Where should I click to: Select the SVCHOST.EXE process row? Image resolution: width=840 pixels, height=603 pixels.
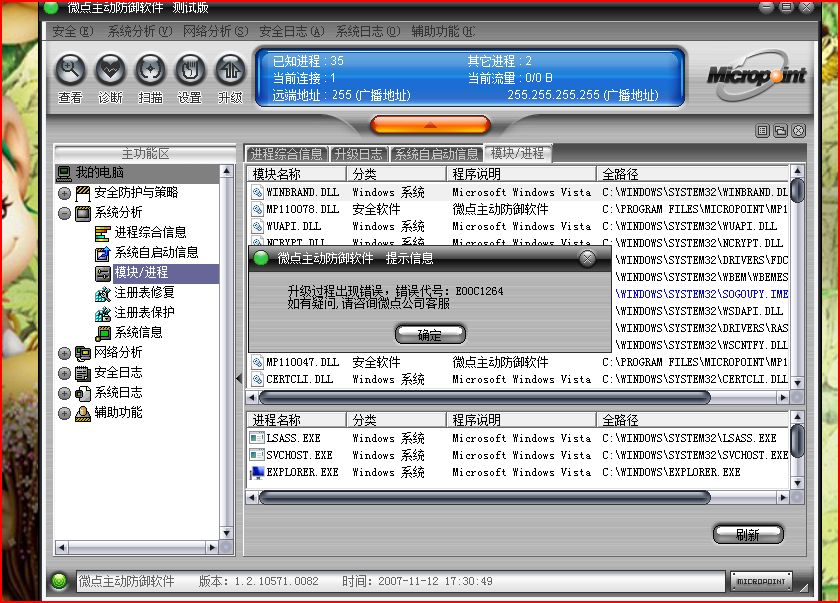point(518,455)
